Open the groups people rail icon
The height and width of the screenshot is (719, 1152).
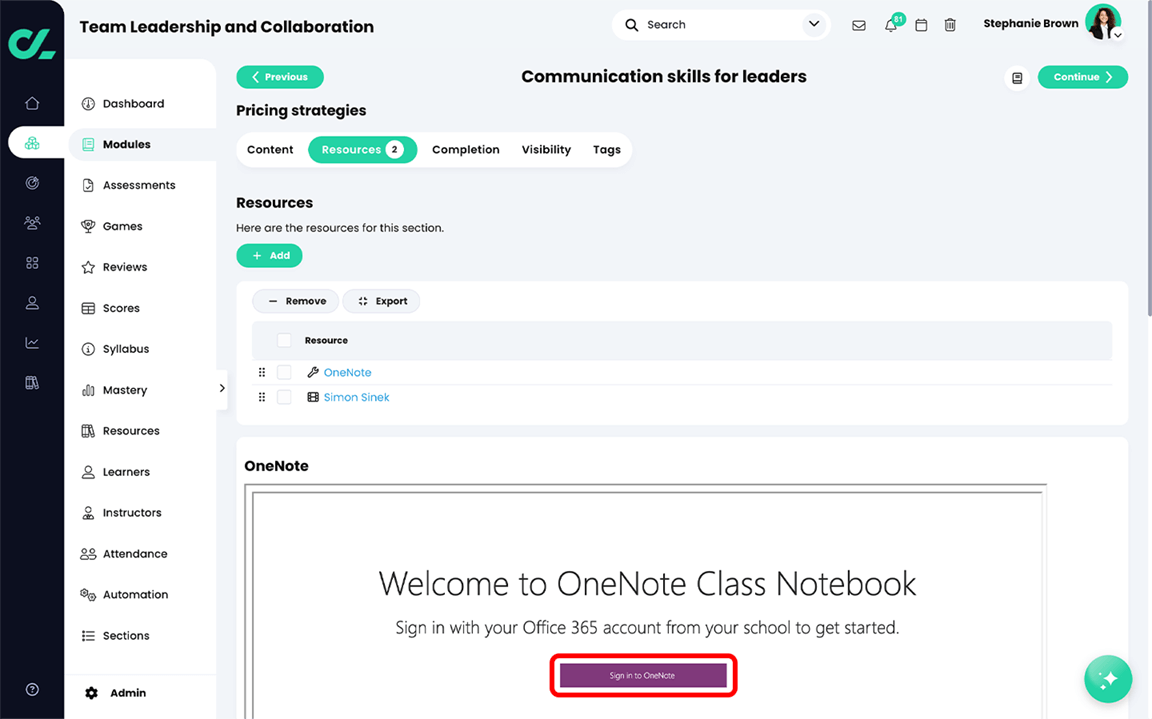(x=32, y=223)
